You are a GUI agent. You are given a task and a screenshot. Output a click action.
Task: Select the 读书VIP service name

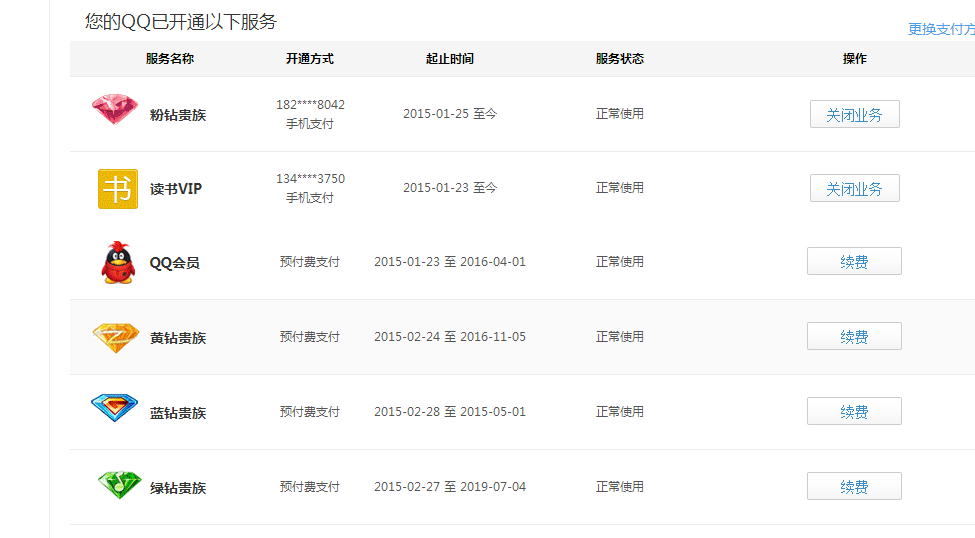click(x=176, y=189)
